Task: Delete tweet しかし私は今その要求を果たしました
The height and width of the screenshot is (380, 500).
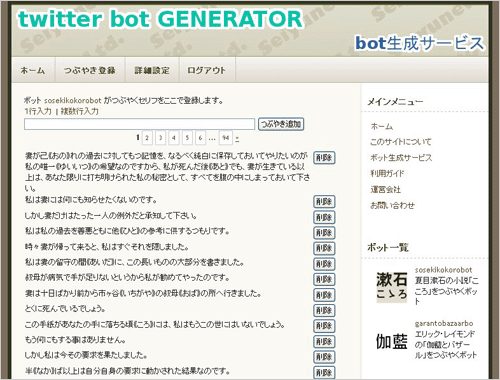Action: [x=324, y=357]
